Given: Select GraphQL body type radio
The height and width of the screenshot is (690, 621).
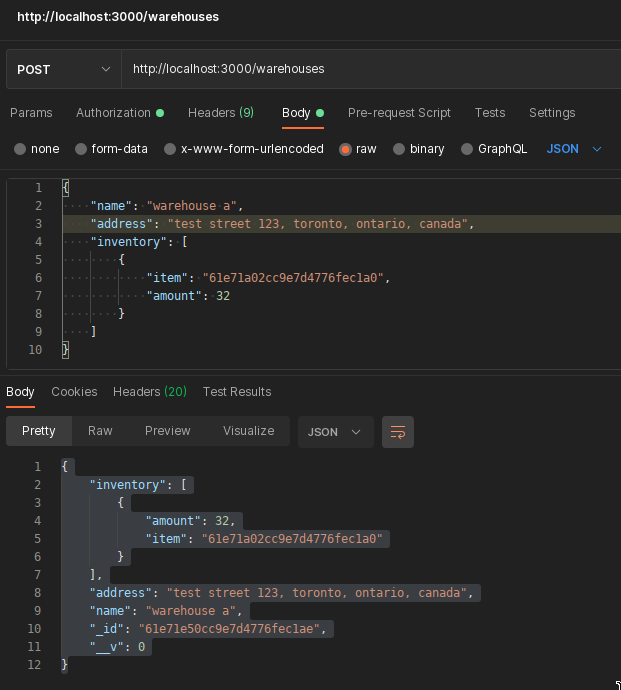Looking at the screenshot, I should tap(467, 149).
